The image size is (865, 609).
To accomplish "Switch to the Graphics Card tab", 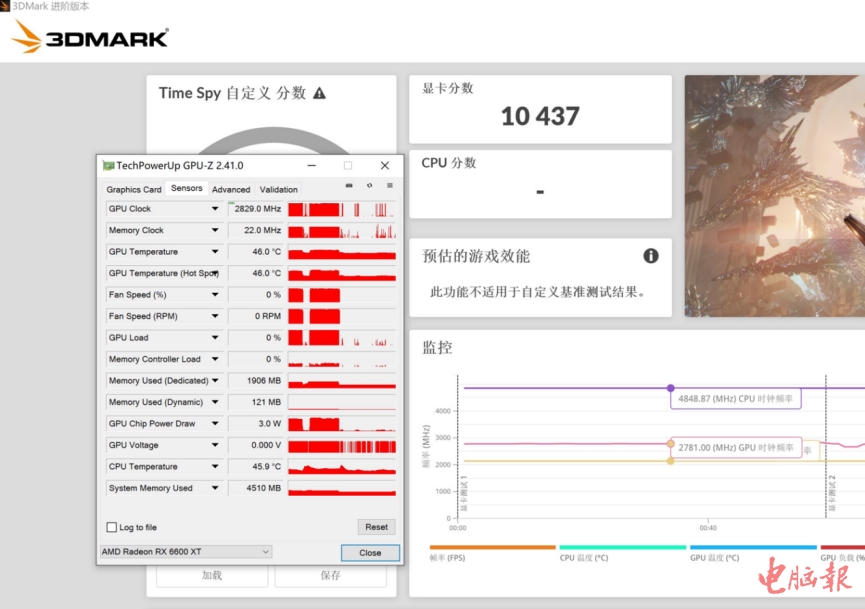I will point(134,189).
